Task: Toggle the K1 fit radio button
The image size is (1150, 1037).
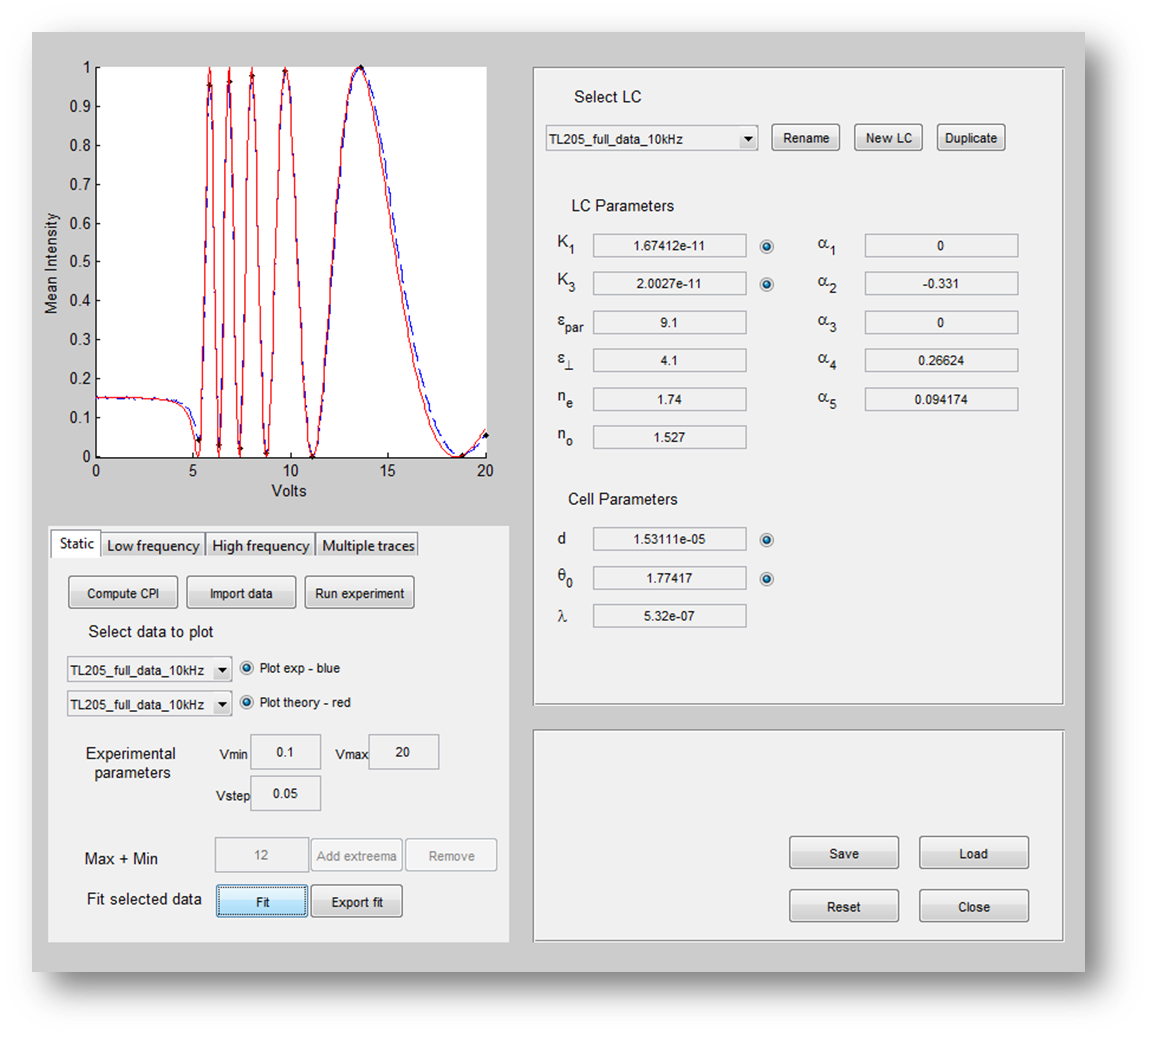Action: (766, 246)
